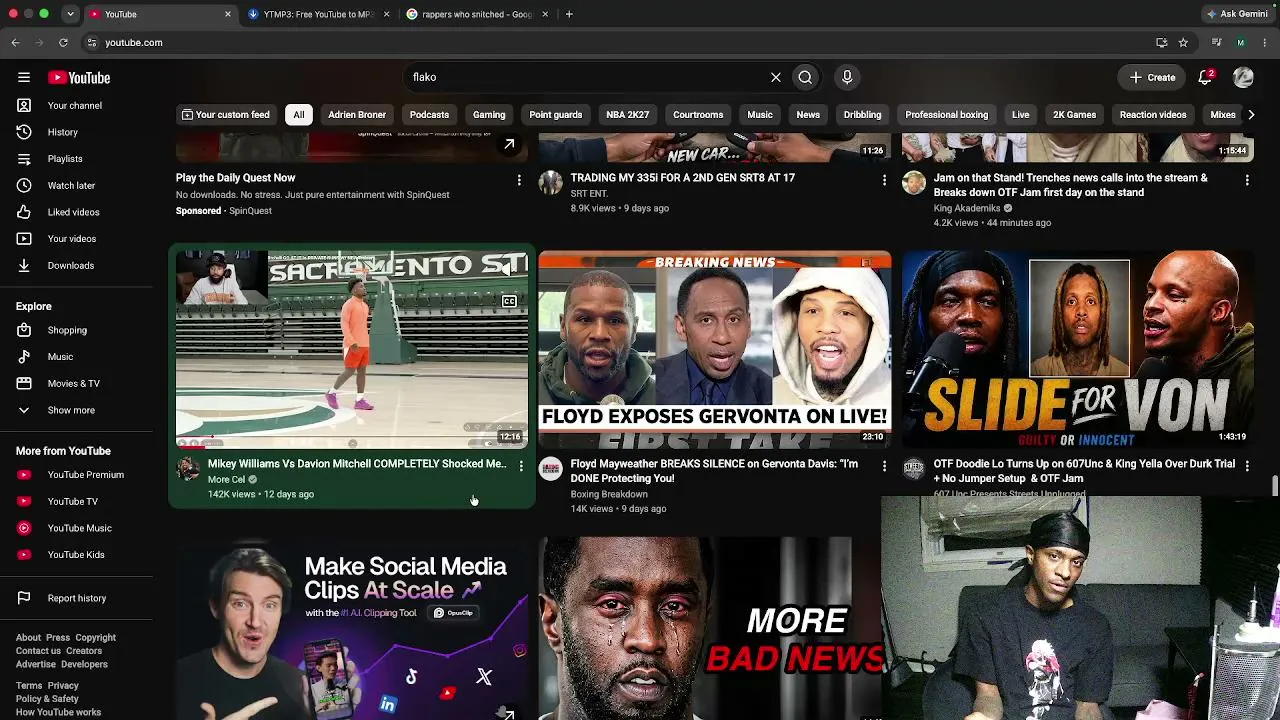This screenshot has height=720, width=1280.
Task: Open the Chrome tab search dropdown
Action: 70,14
